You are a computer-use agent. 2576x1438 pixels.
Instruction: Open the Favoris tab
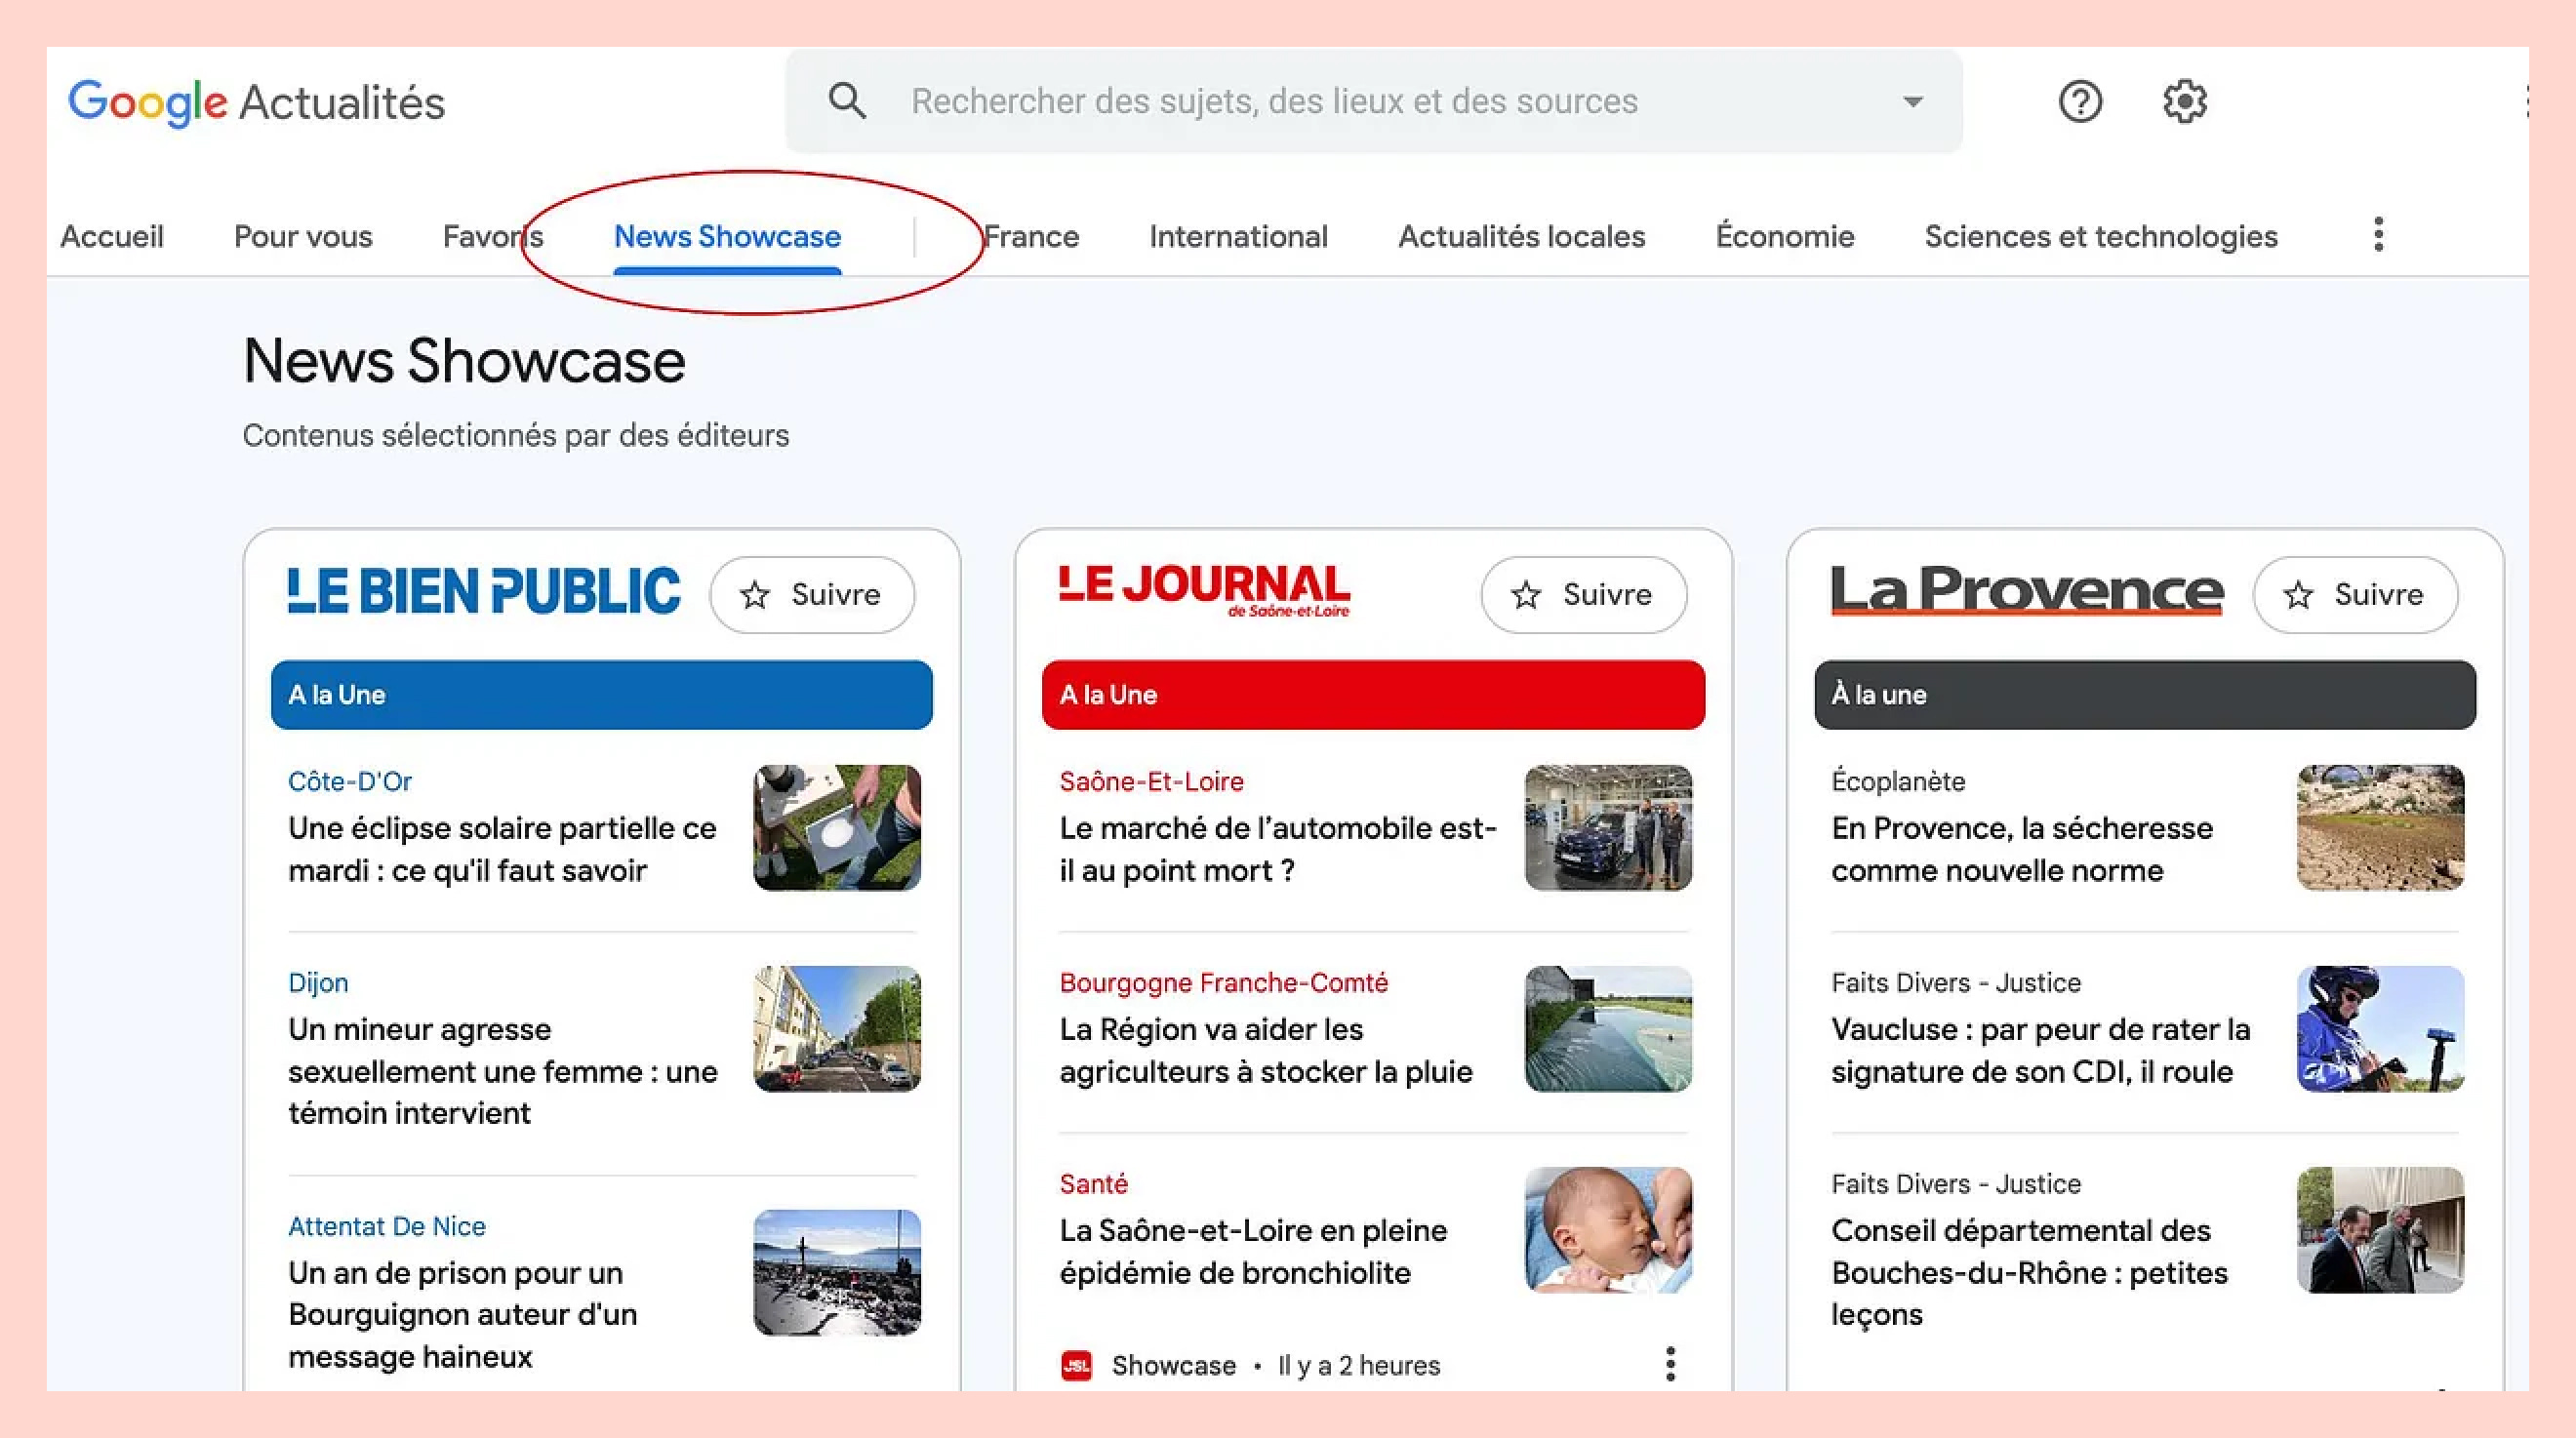[493, 236]
